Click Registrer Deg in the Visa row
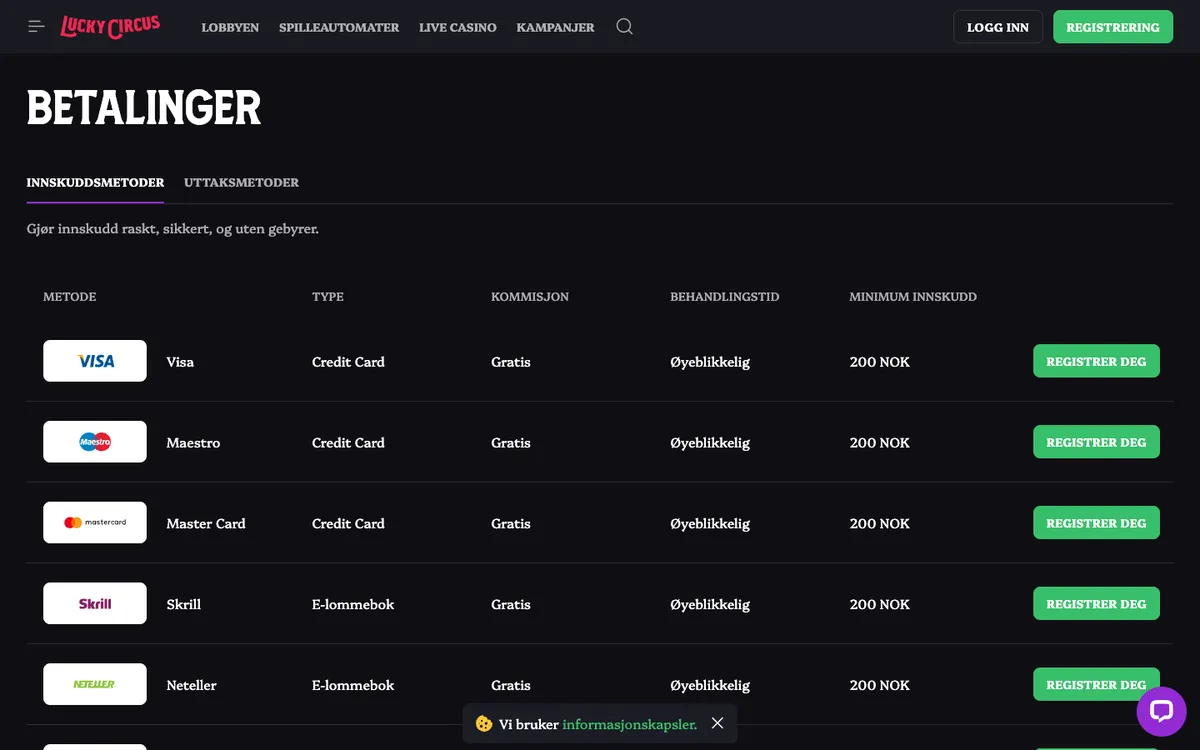The image size is (1200, 750). 1096,361
